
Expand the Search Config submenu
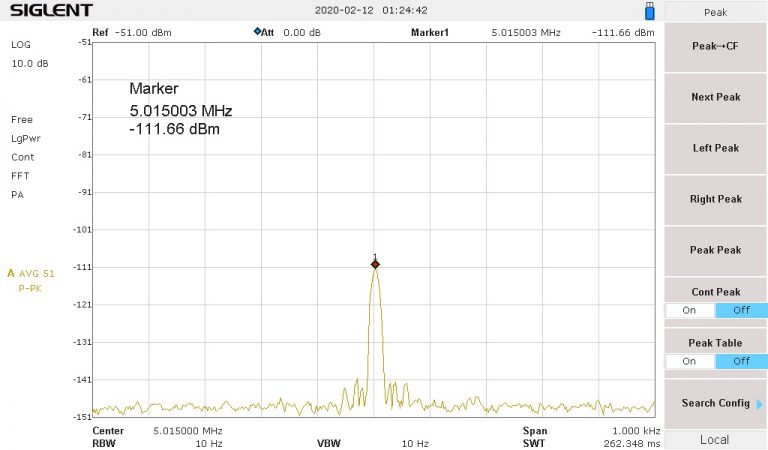[716, 403]
